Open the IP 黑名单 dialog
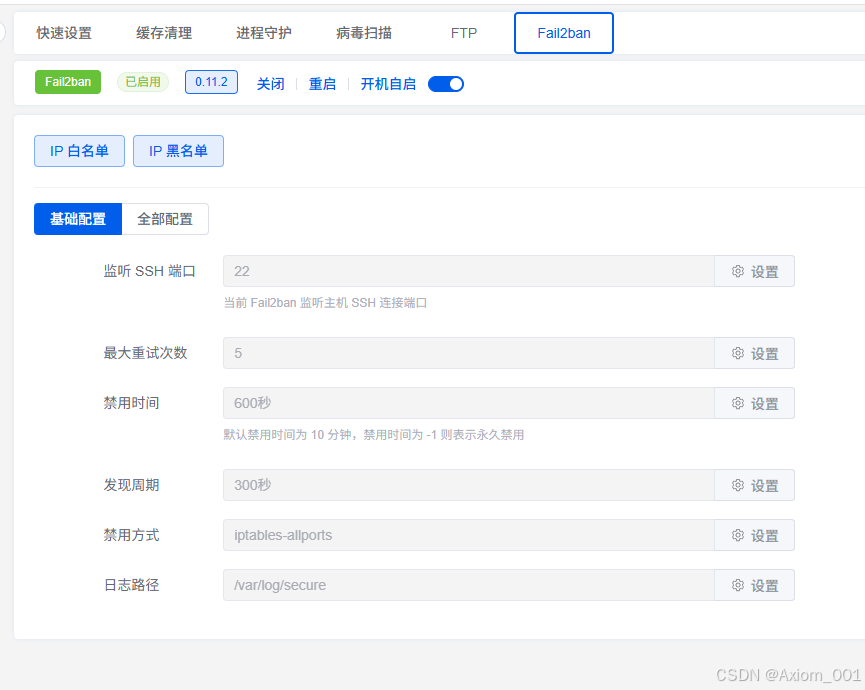Viewport: 865px width, 690px height. click(x=178, y=151)
